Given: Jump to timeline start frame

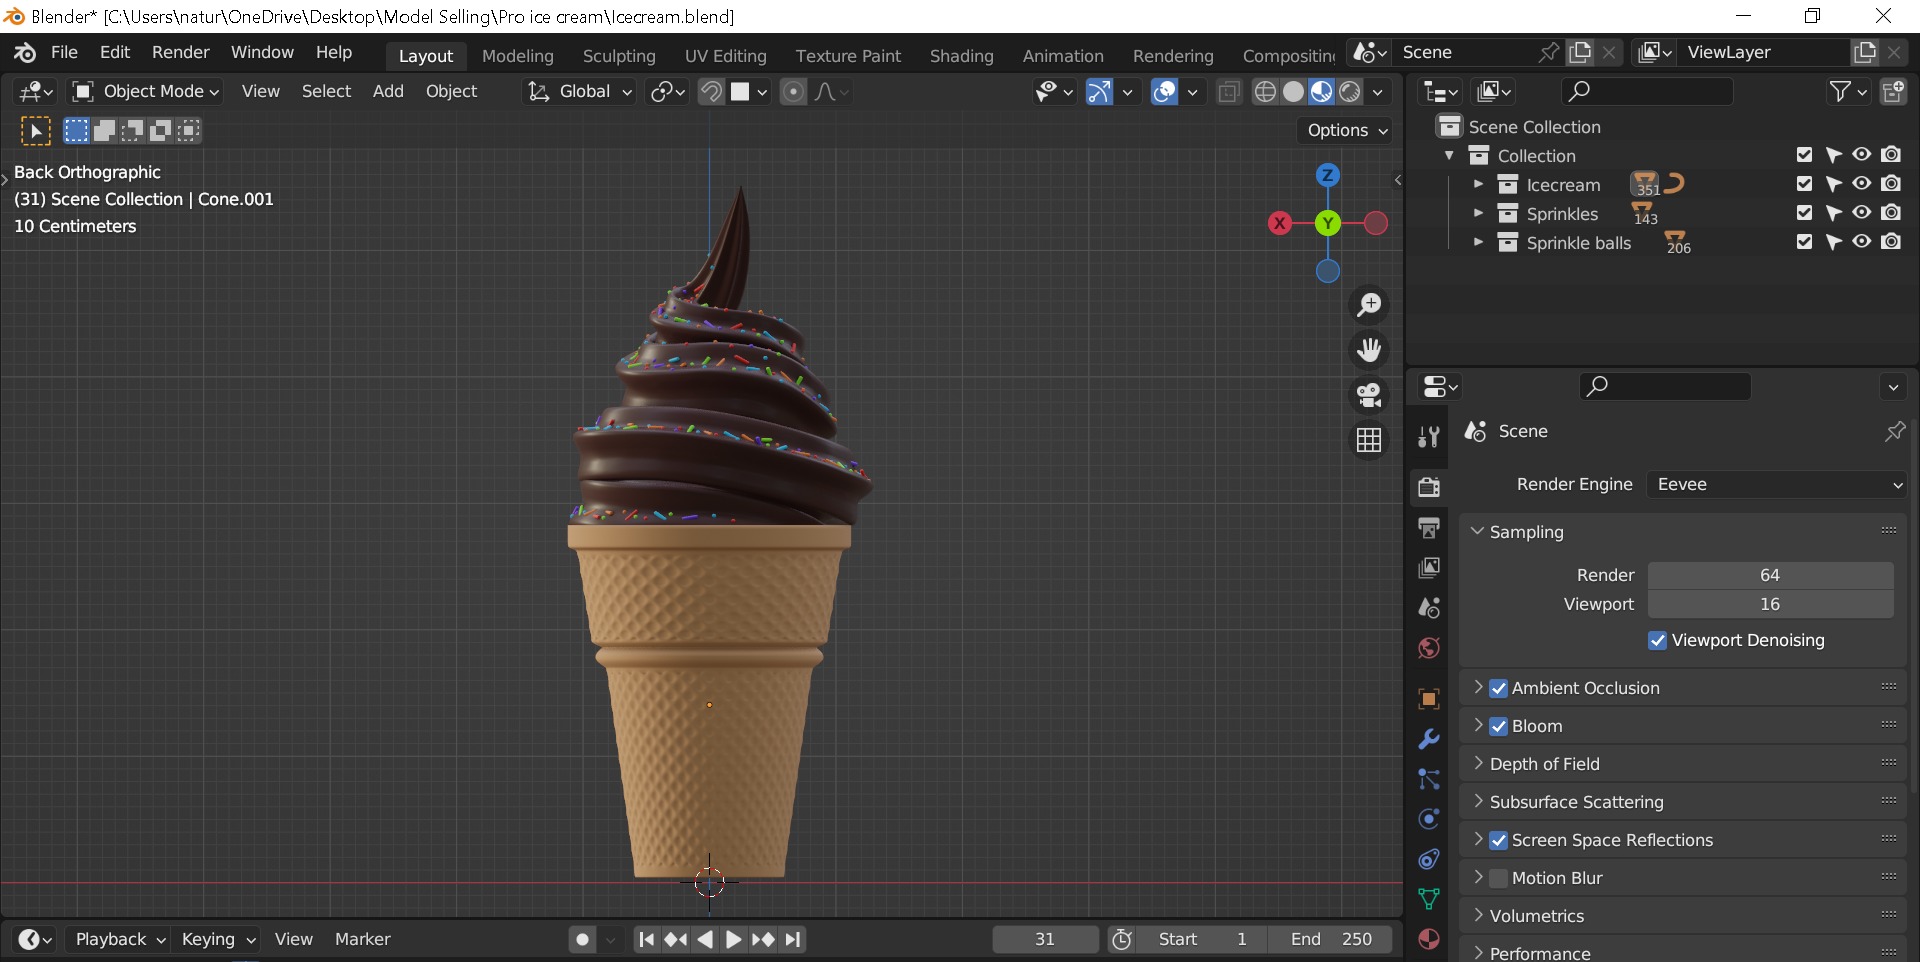Looking at the screenshot, I should pyautogui.click(x=647, y=939).
